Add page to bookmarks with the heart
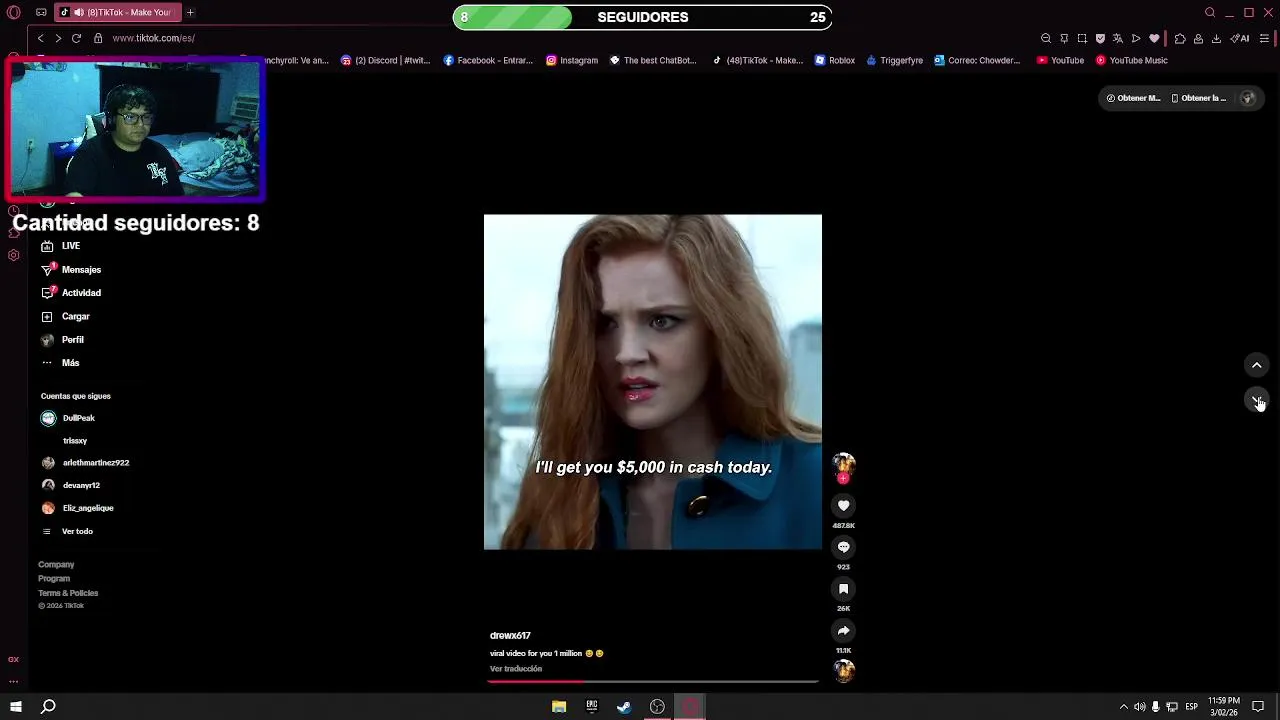Screen dimensions: 1280x720 (1154, 38)
